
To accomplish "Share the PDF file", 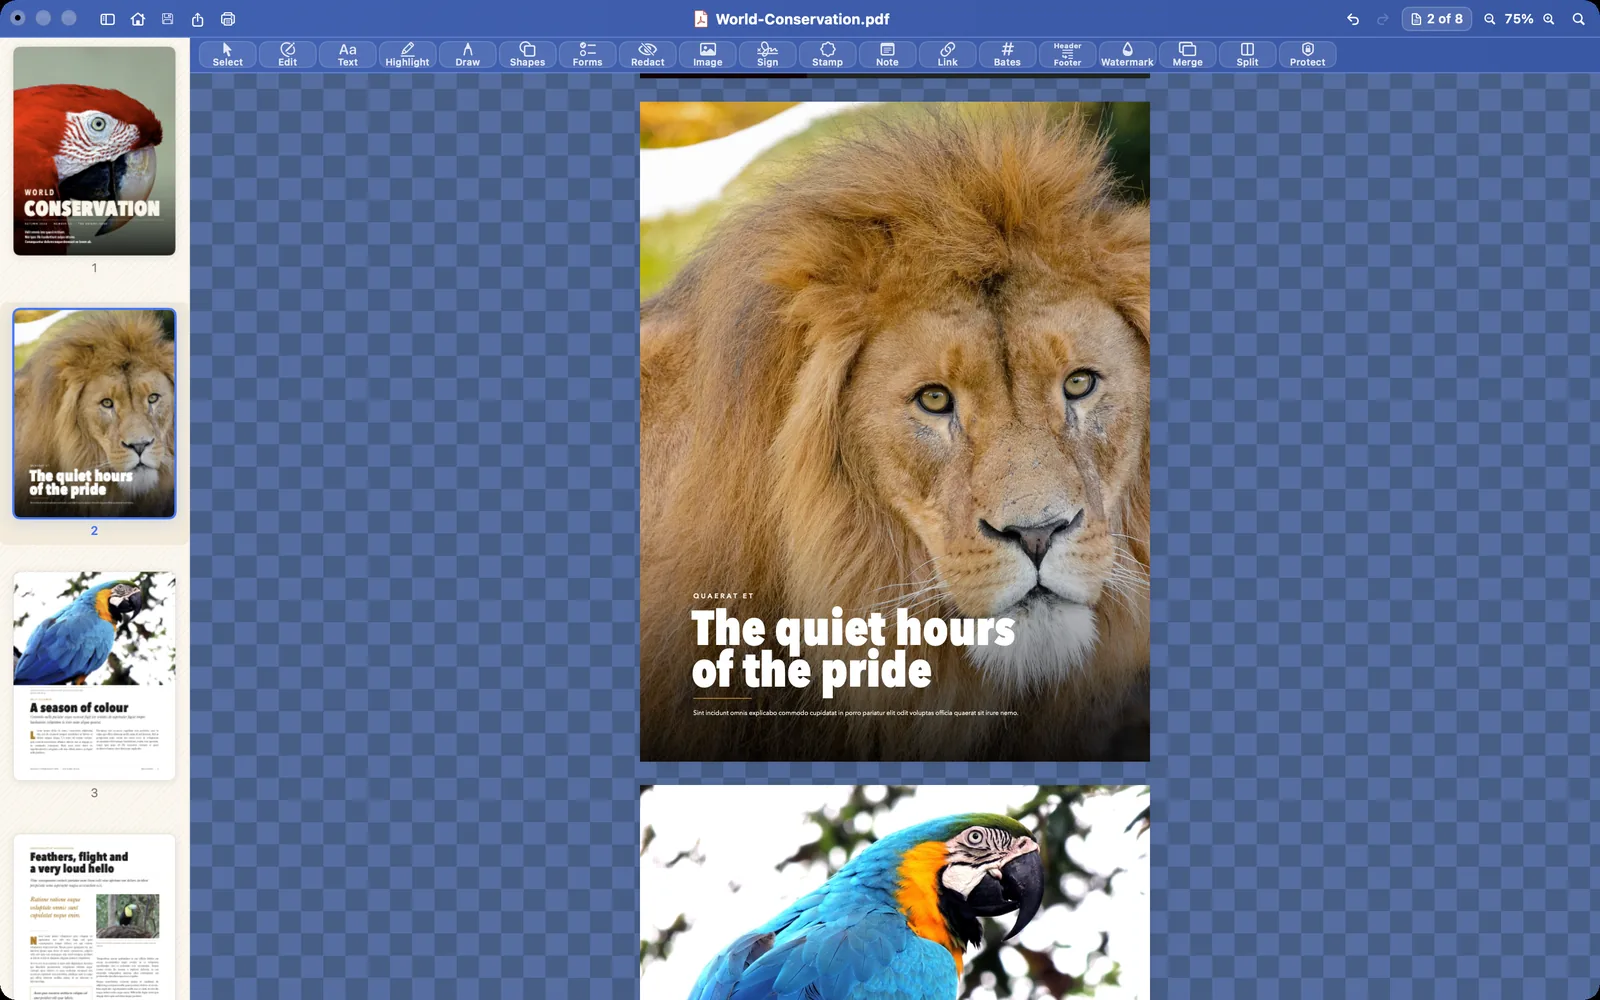I will coord(198,19).
